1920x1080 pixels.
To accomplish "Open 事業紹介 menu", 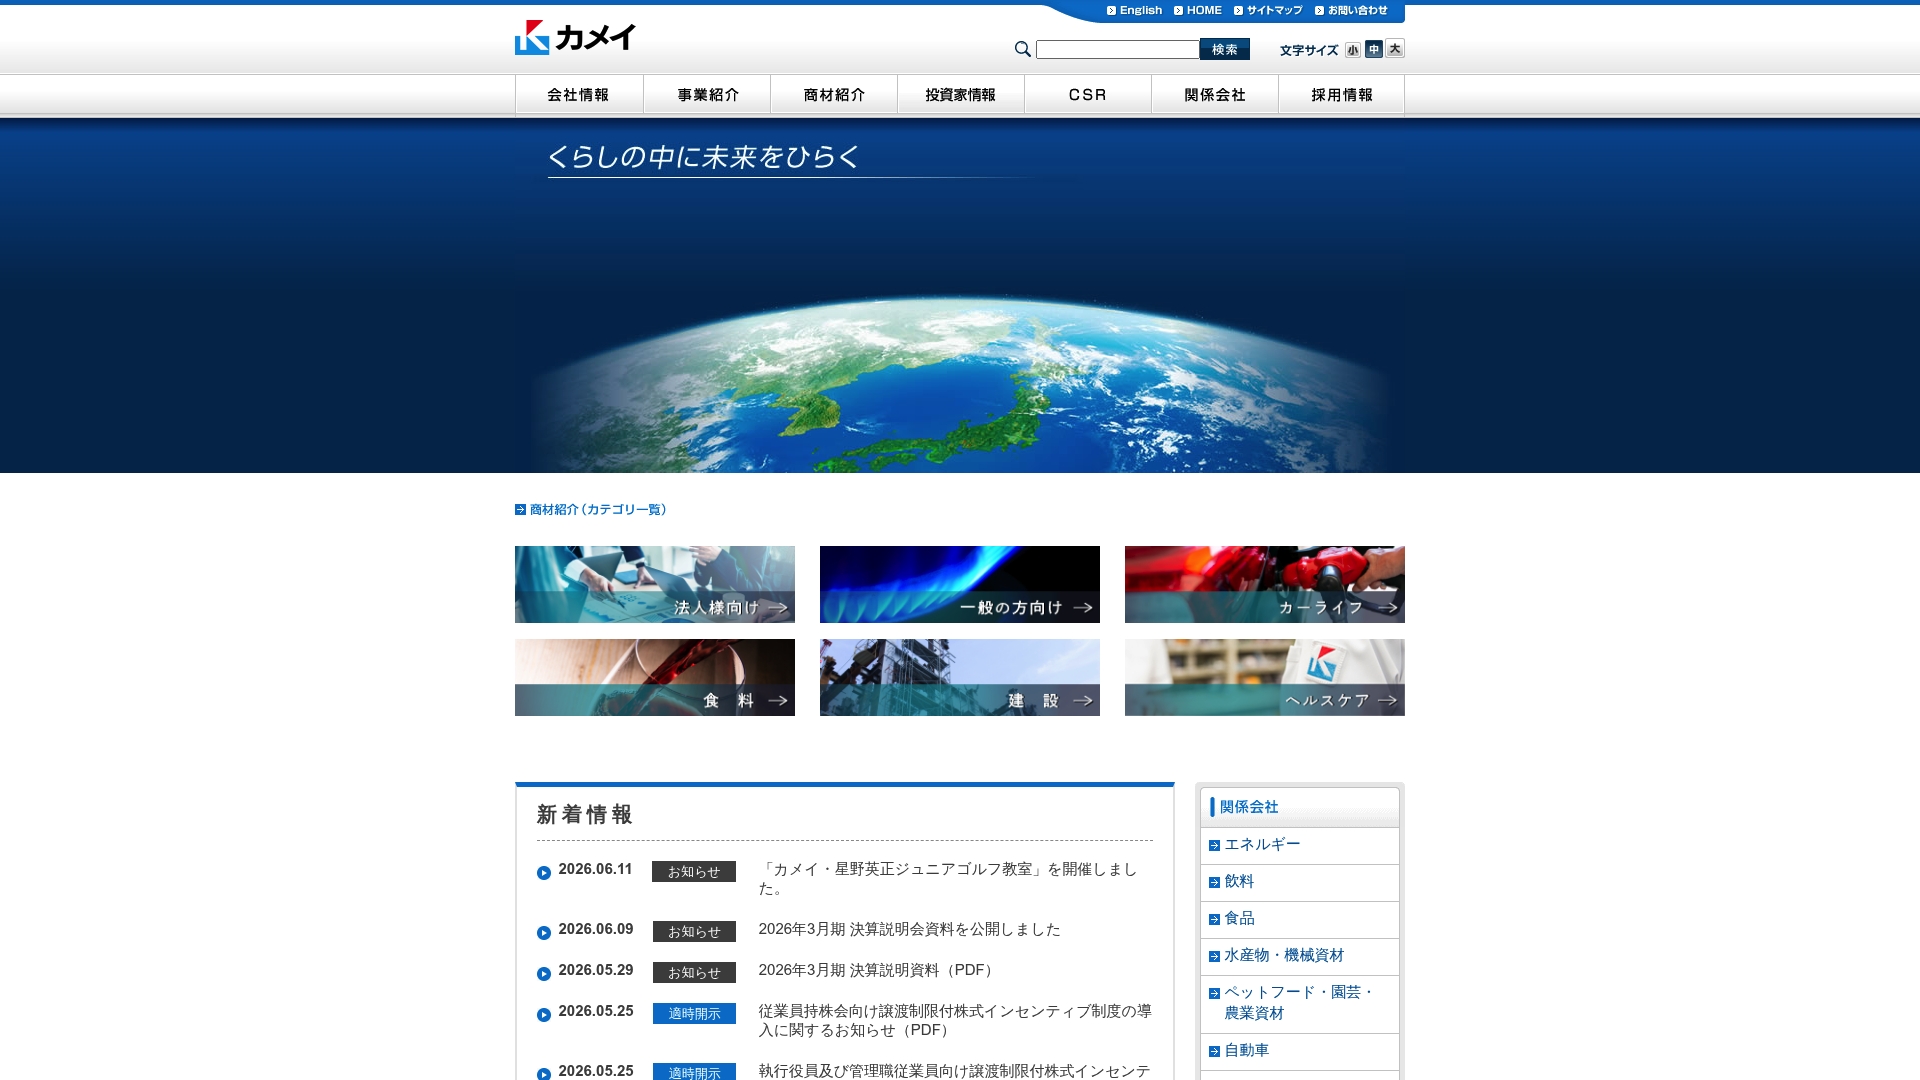I will coord(707,95).
